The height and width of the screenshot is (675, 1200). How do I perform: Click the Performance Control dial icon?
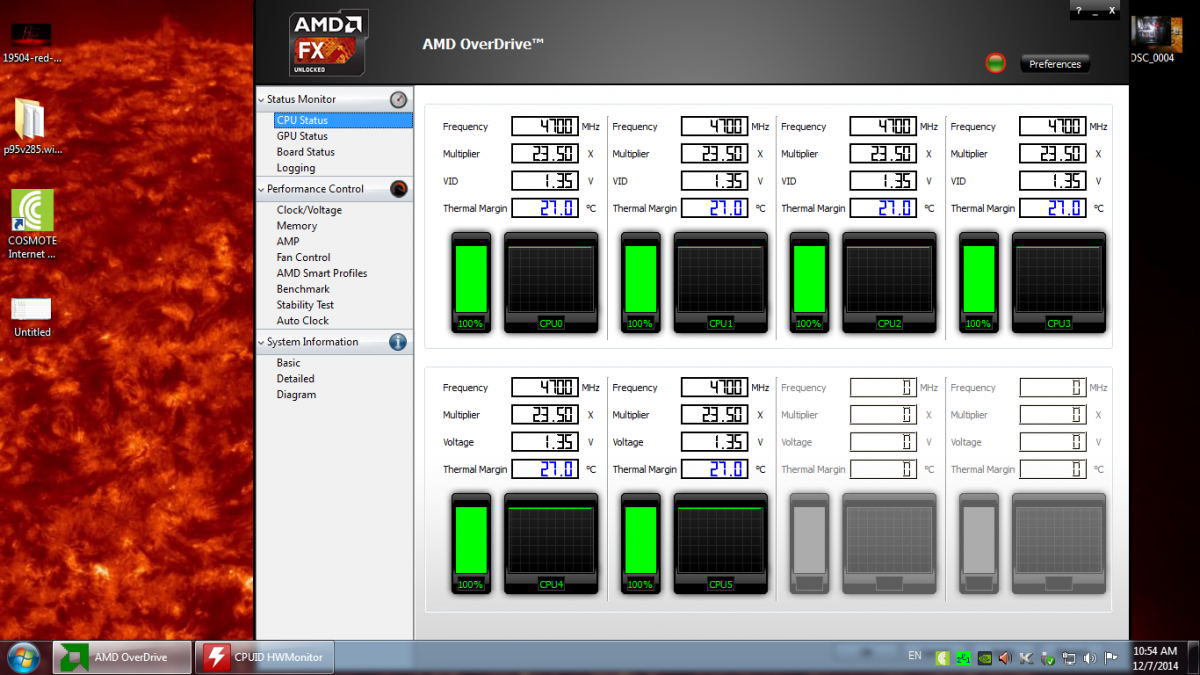[x=399, y=189]
